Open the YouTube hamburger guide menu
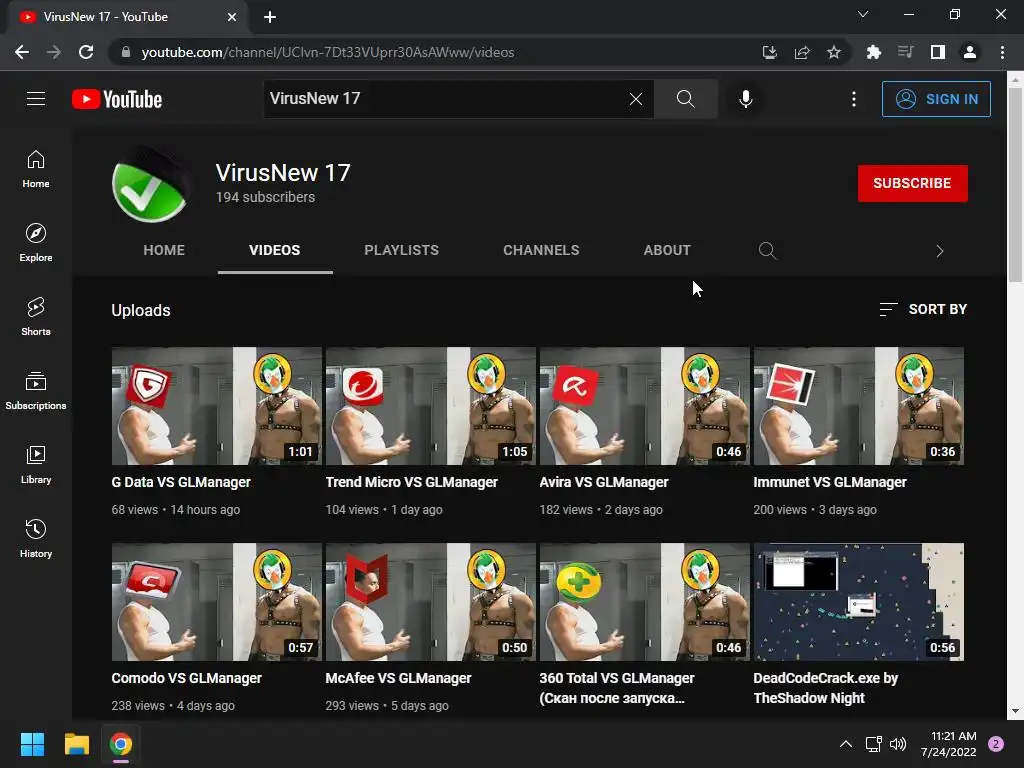The height and width of the screenshot is (768, 1024). click(36, 99)
